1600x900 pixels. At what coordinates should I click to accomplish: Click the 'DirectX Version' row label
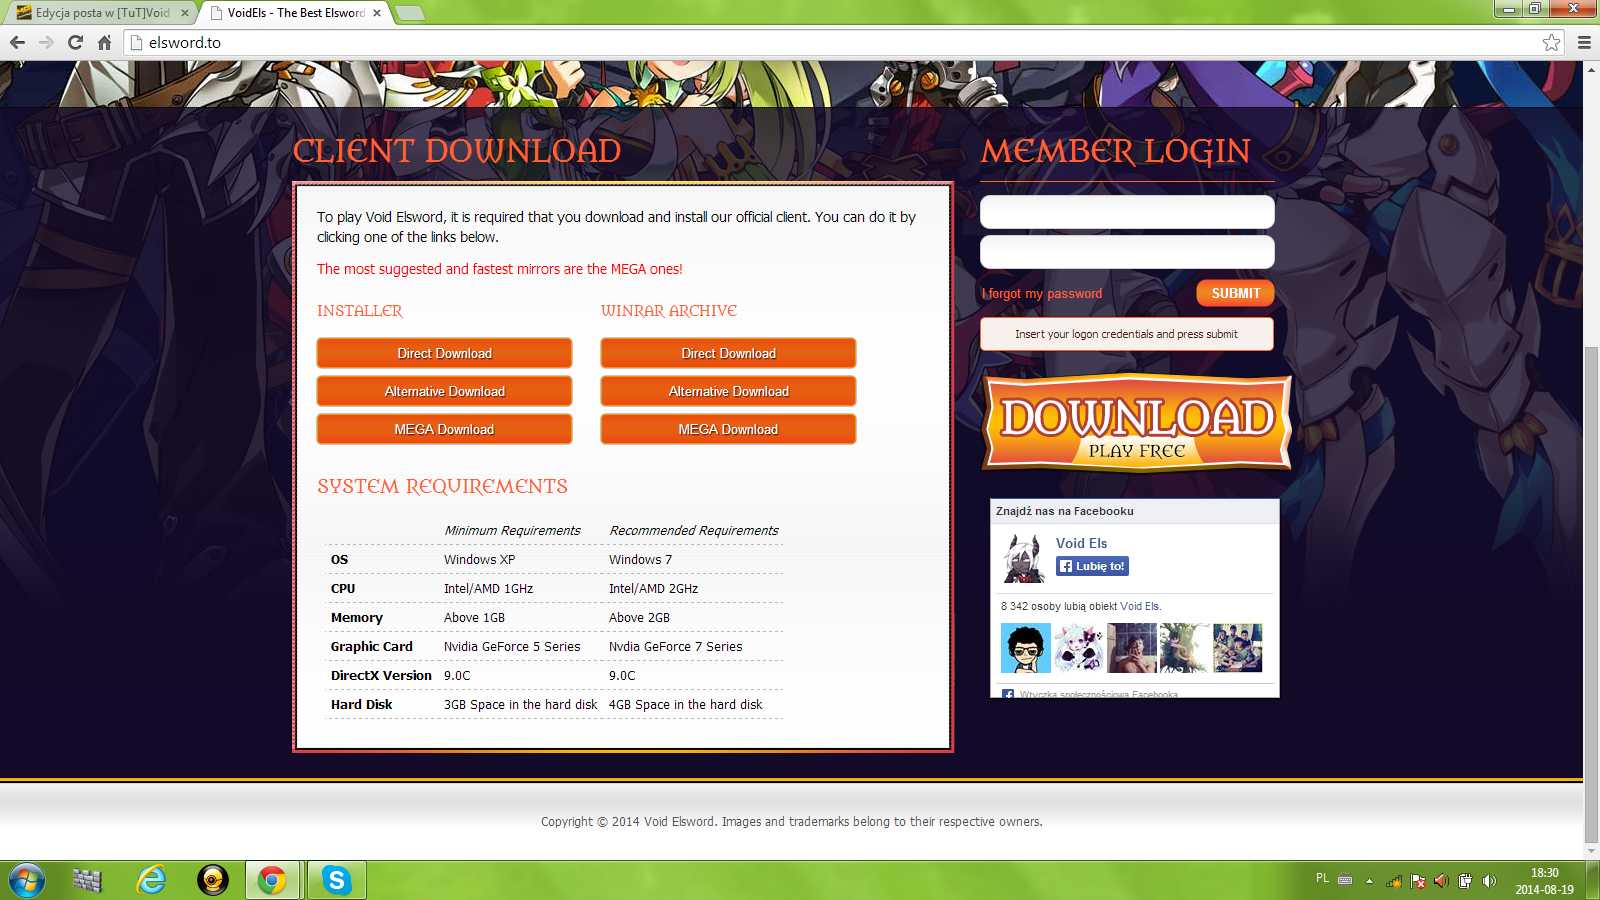381,676
